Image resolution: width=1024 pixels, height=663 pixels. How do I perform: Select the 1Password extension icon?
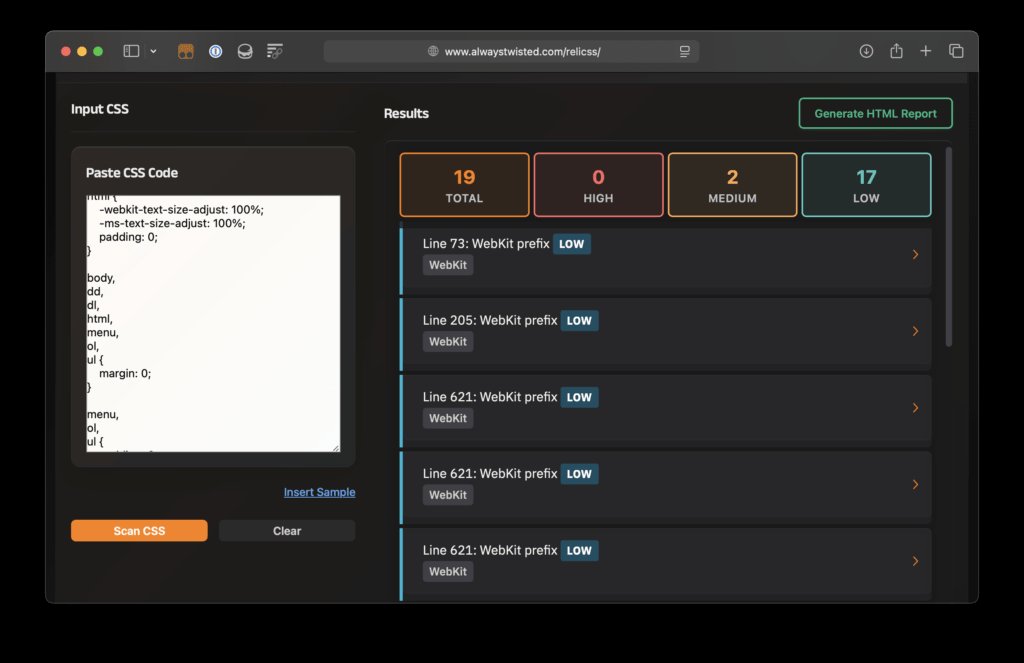(x=215, y=50)
